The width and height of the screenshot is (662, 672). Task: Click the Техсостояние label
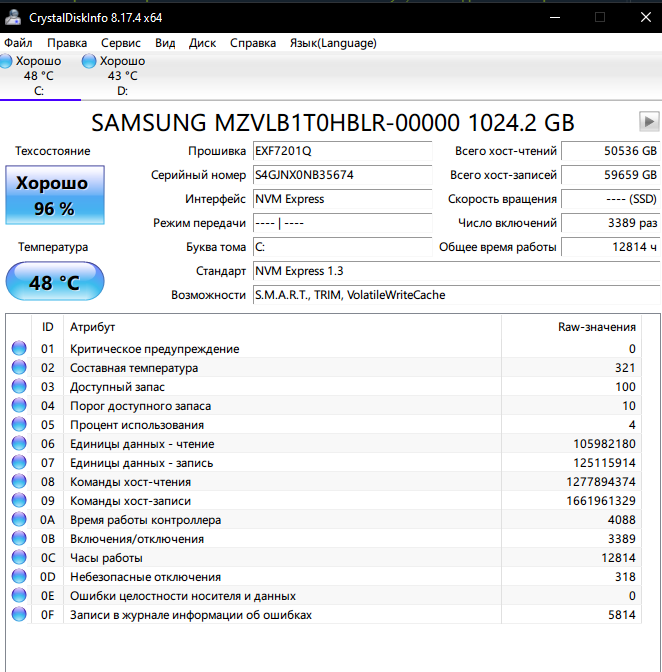53,151
